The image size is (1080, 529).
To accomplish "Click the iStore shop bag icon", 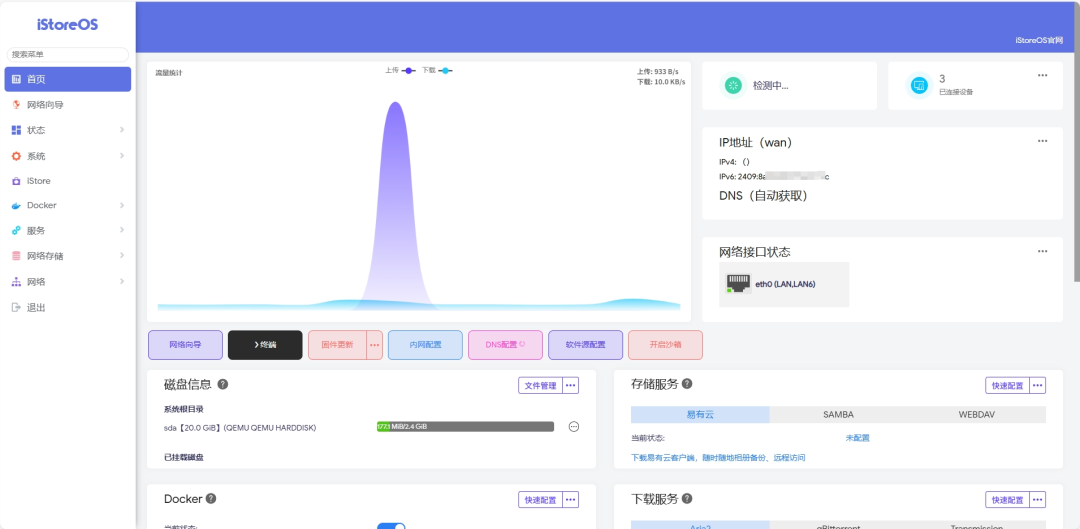I will (x=17, y=181).
